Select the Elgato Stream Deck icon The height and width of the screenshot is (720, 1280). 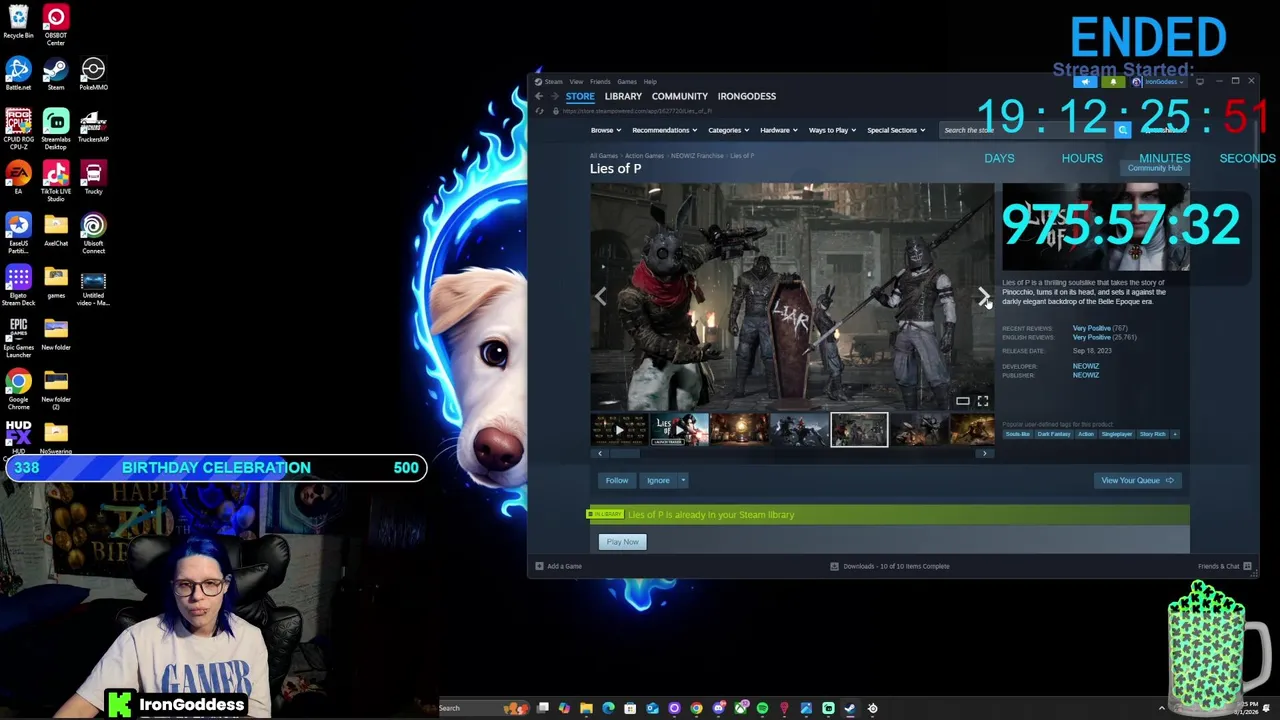(18, 285)
